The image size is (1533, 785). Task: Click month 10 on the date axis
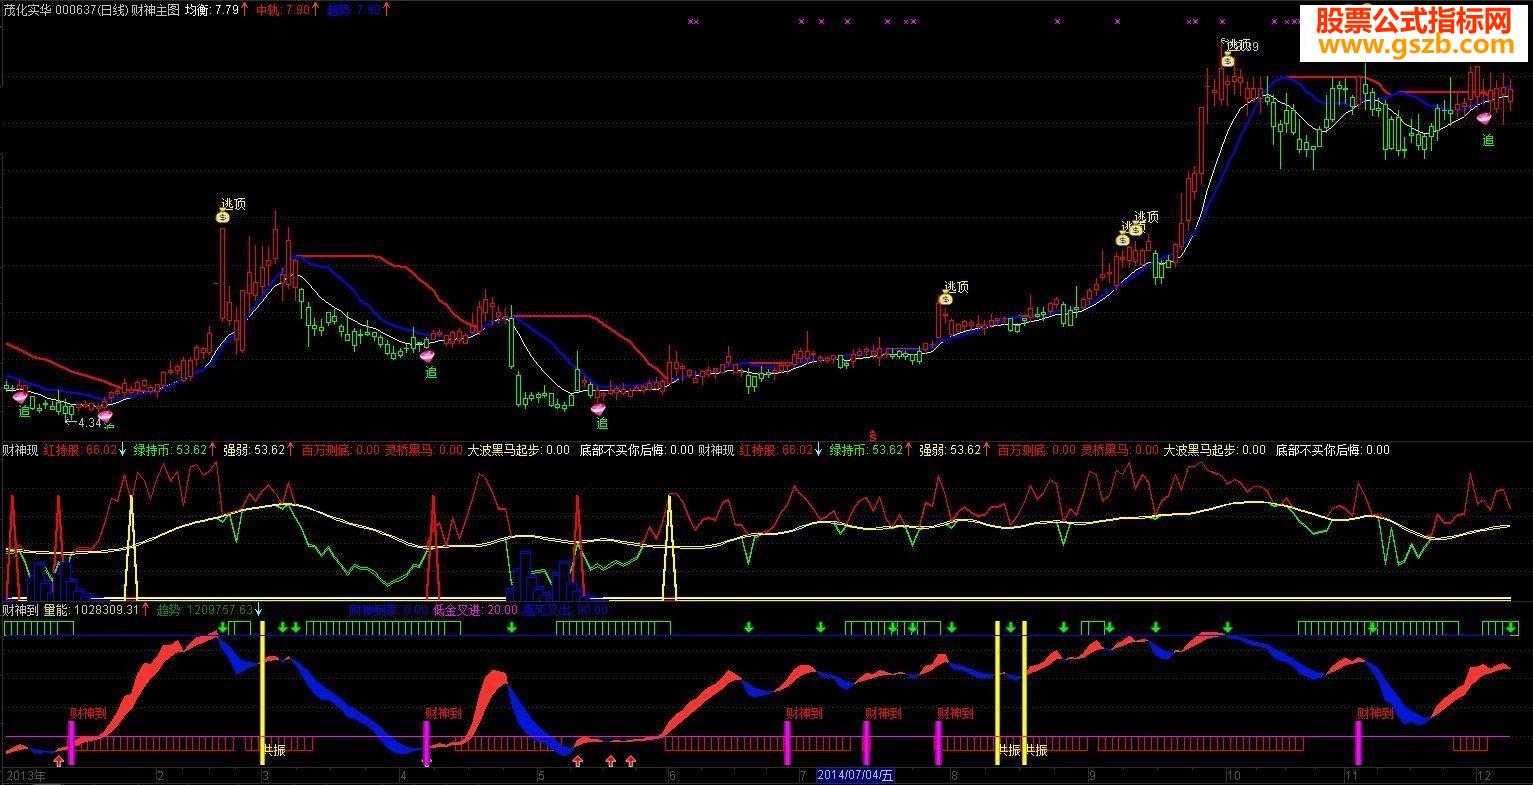(x=1233, y=775)
